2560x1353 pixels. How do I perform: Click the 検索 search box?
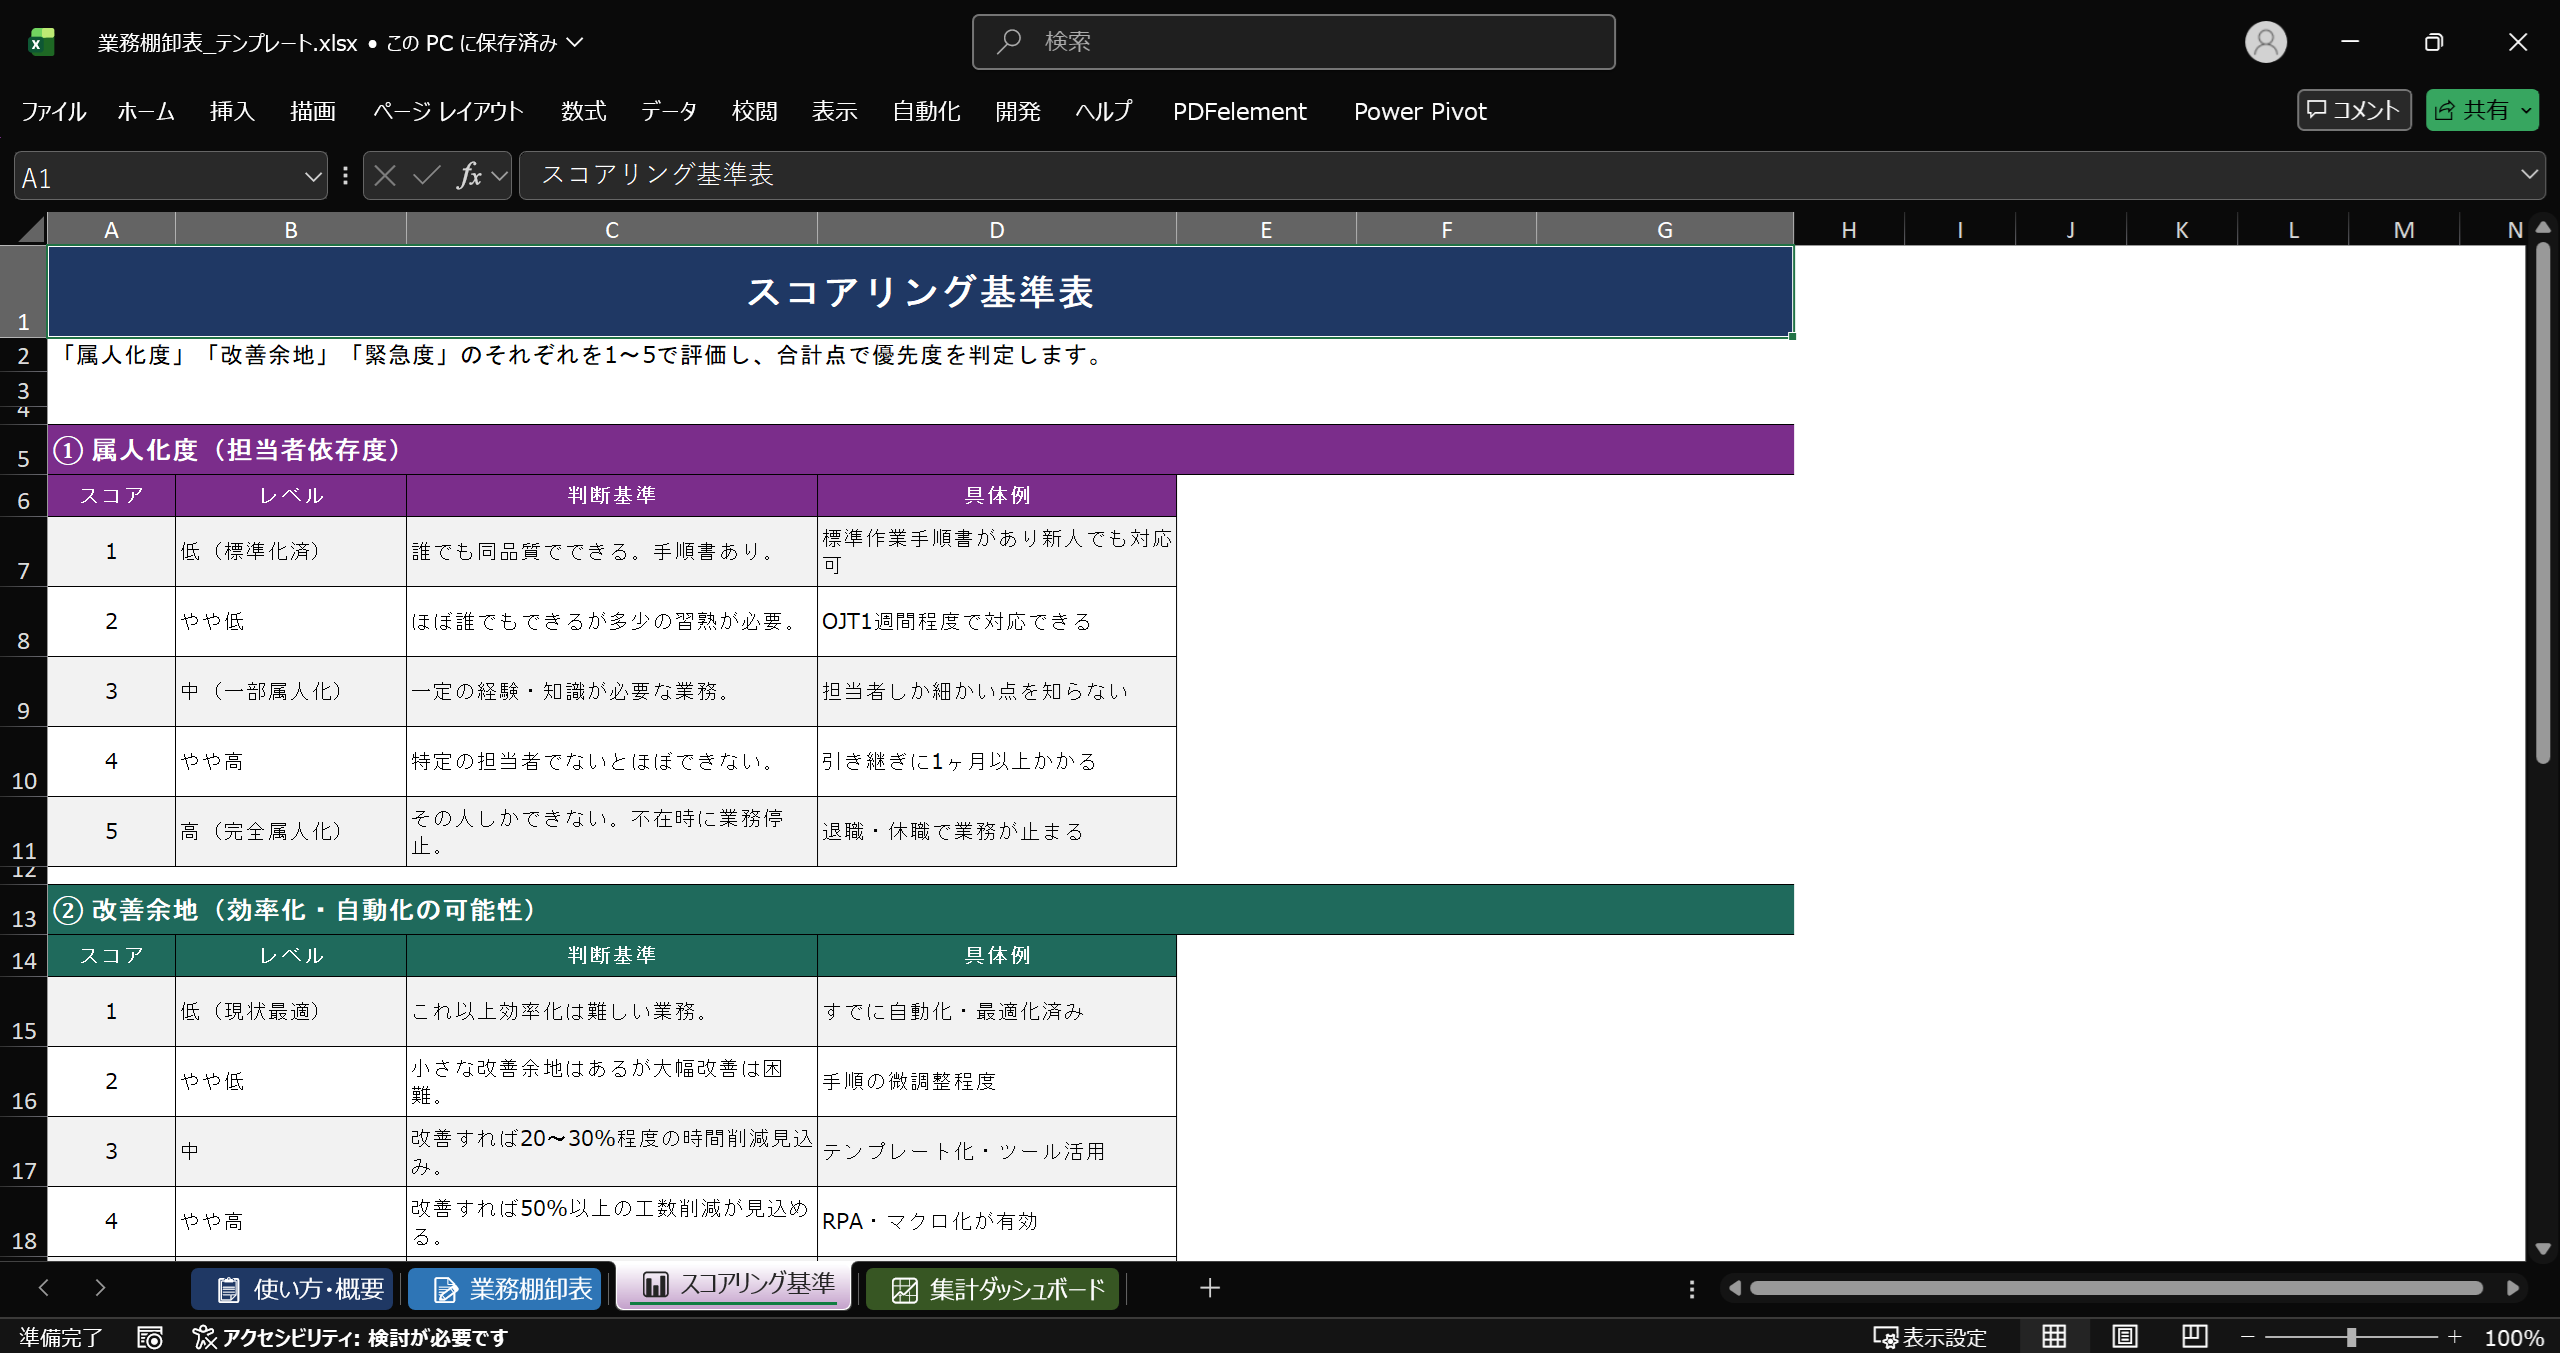[x=1293, y=42]
